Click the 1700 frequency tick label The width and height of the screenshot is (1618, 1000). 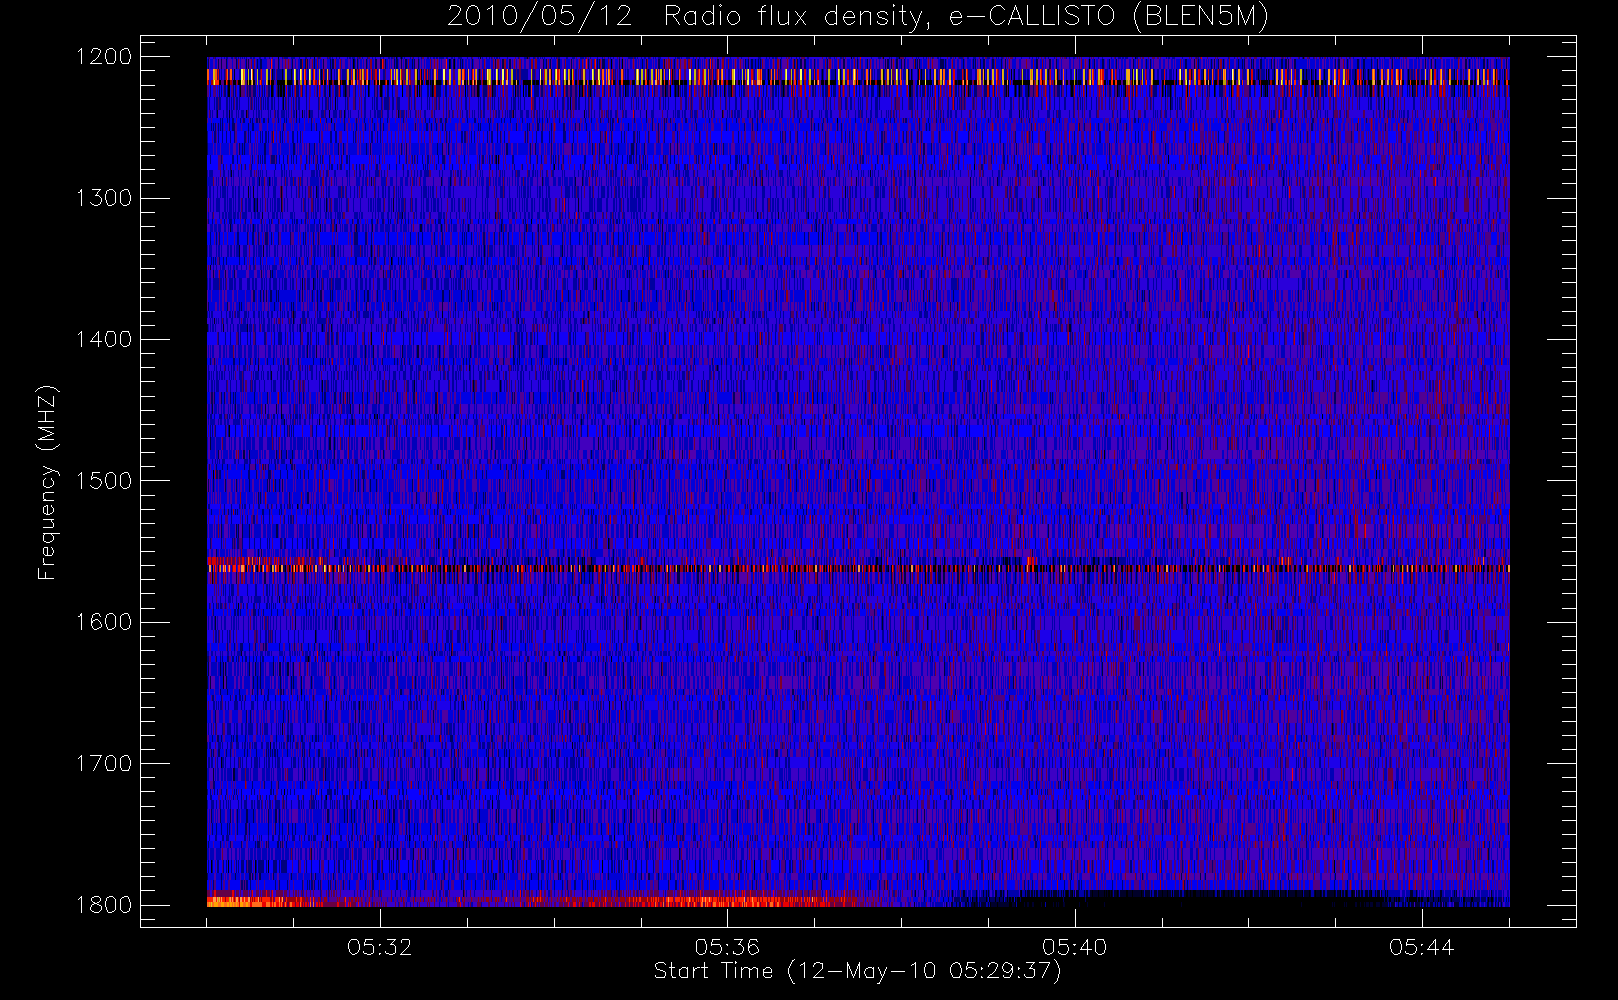[x=104, y=764]
